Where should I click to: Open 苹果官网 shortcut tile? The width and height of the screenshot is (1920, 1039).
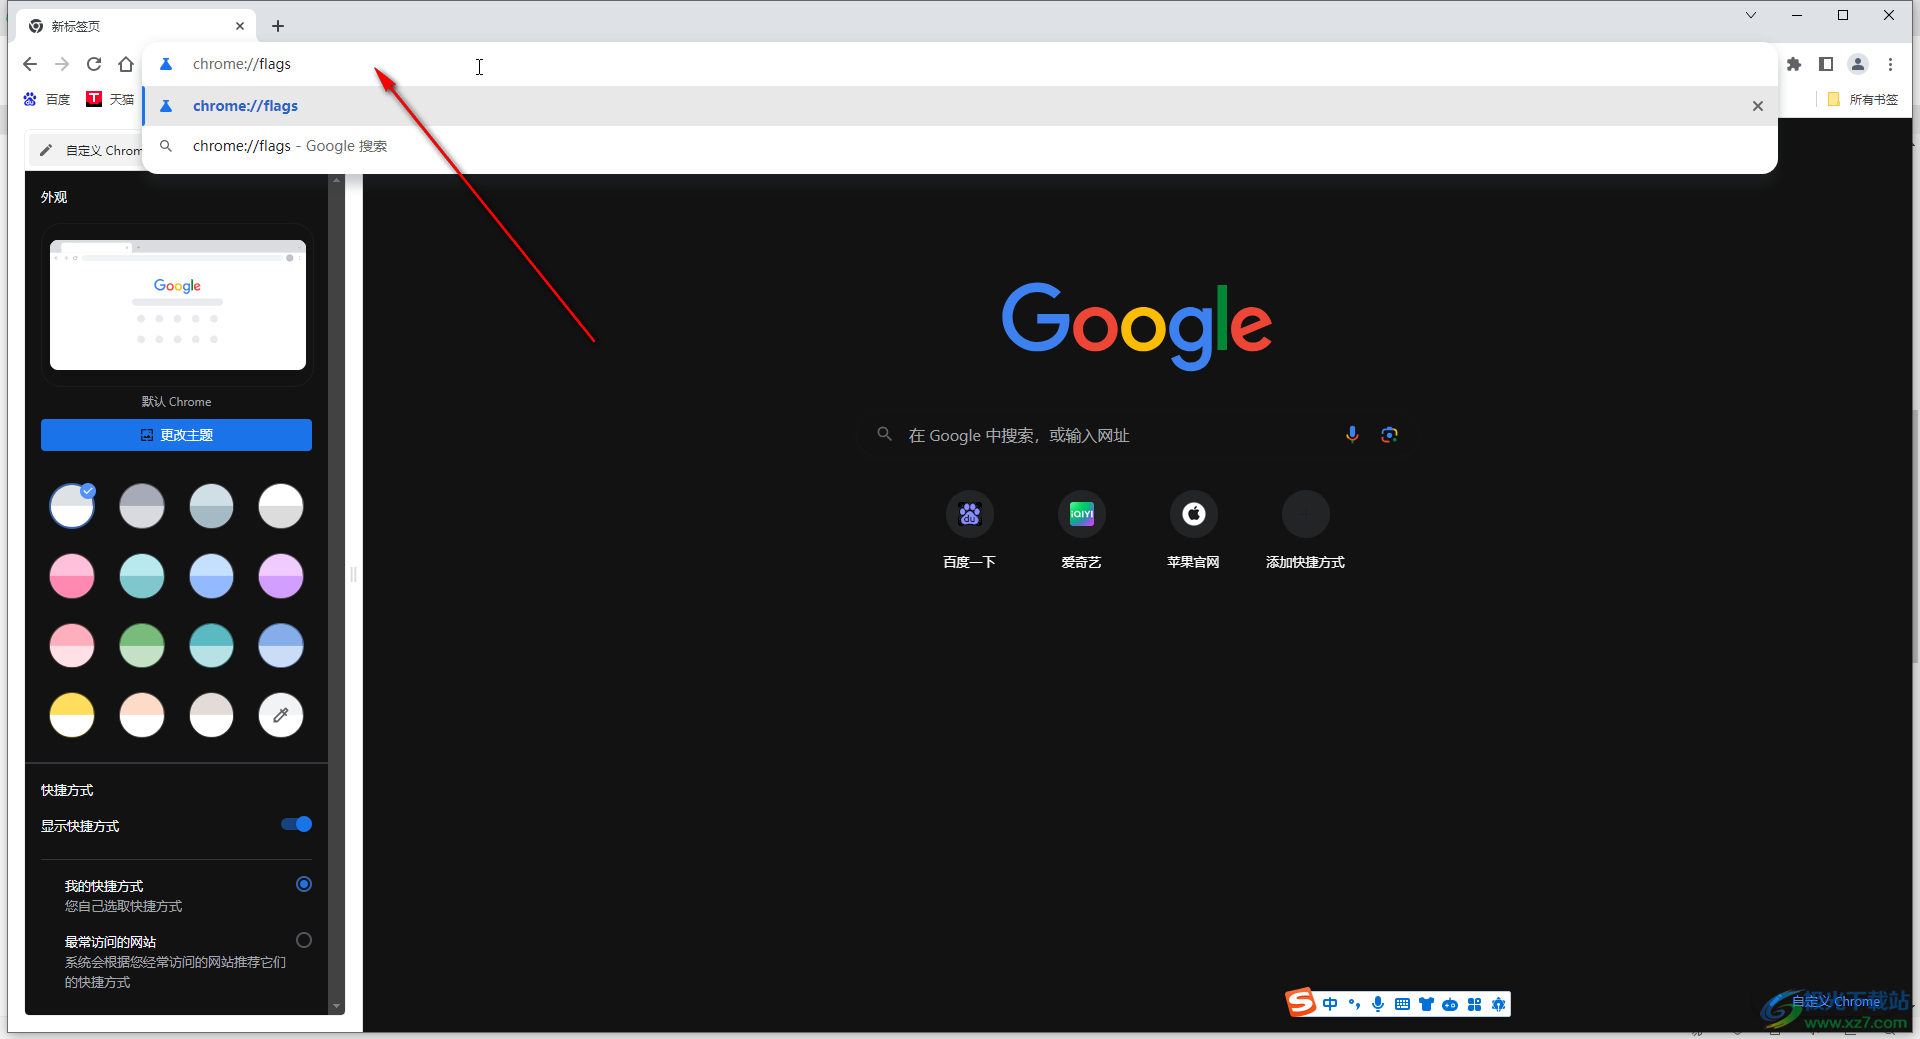tap(1193, 530)
